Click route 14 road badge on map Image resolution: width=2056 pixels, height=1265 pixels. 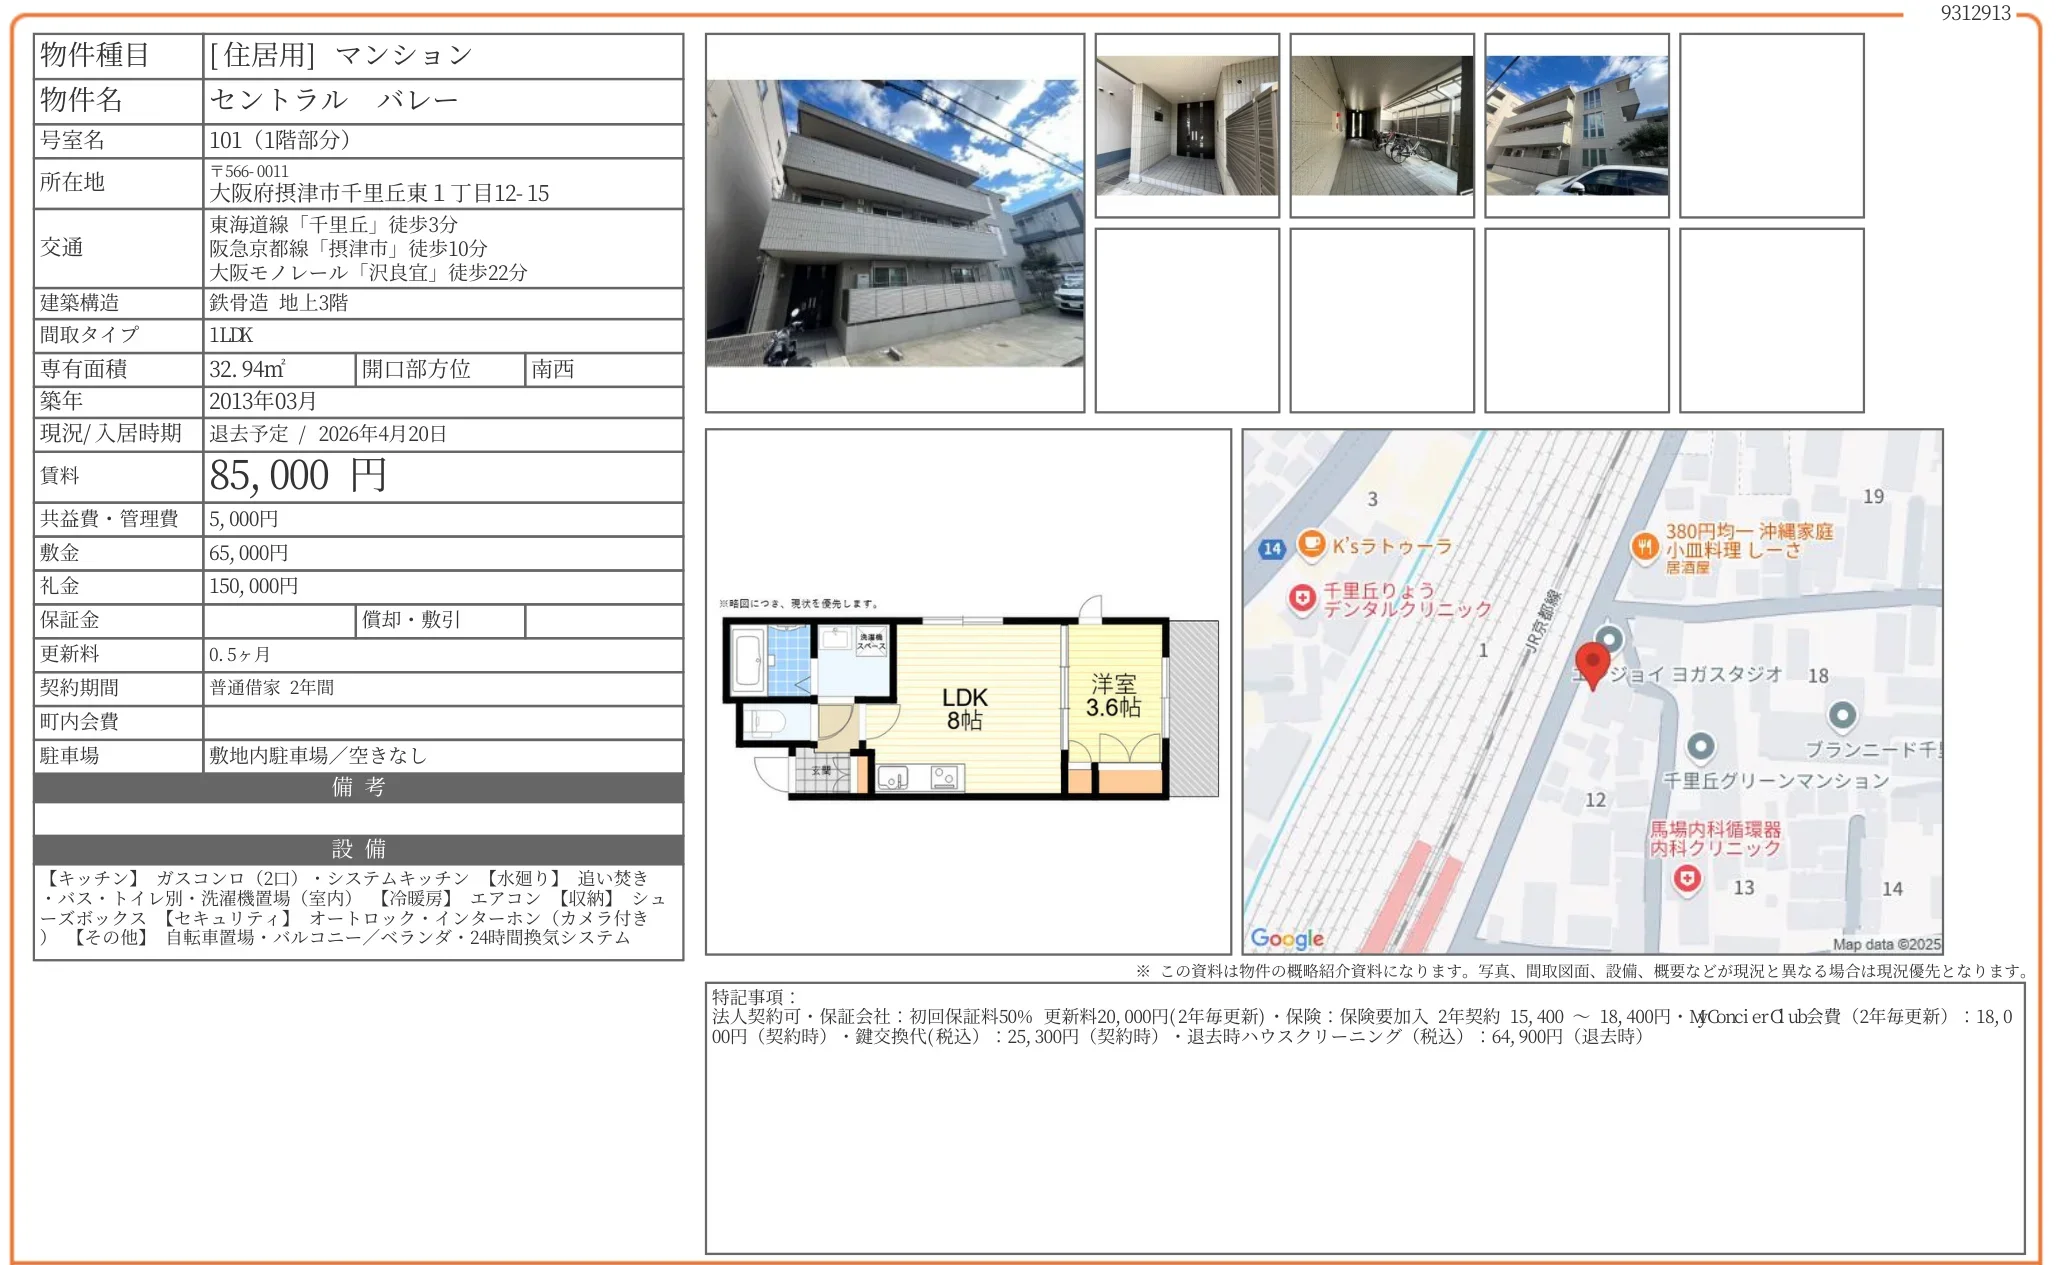1272,548
